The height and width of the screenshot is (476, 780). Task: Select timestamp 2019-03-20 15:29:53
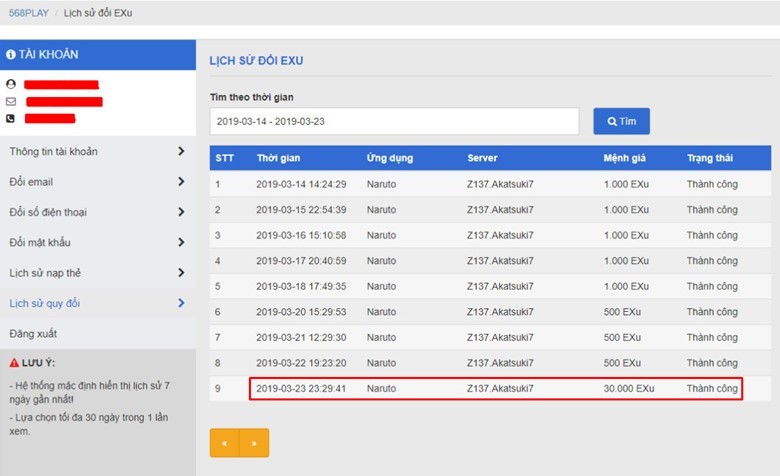[301, 312]
